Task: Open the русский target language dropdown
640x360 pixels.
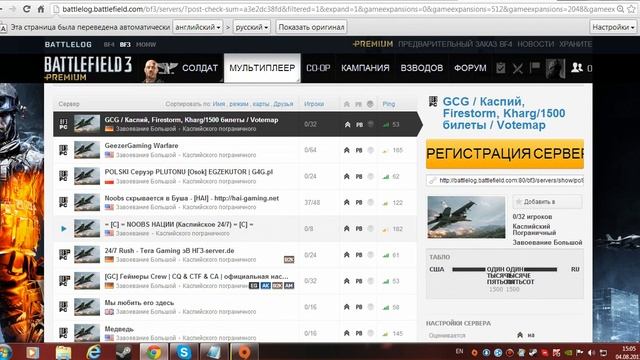Action: pos(251,27)
